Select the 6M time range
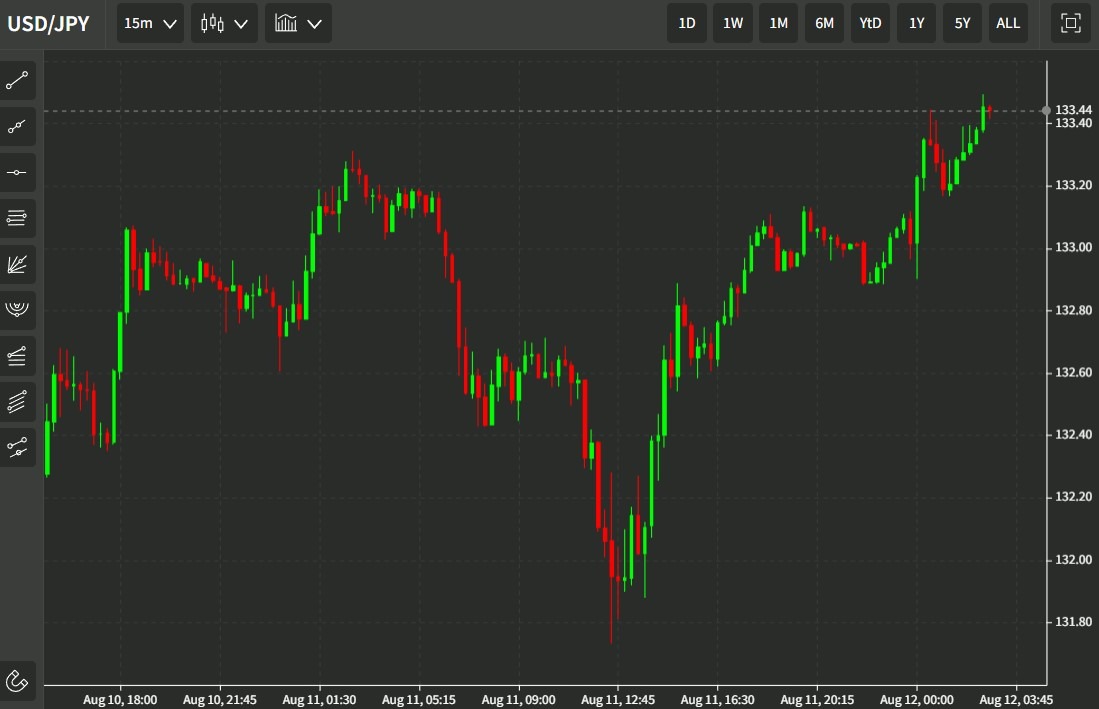 tap(824, 23)
